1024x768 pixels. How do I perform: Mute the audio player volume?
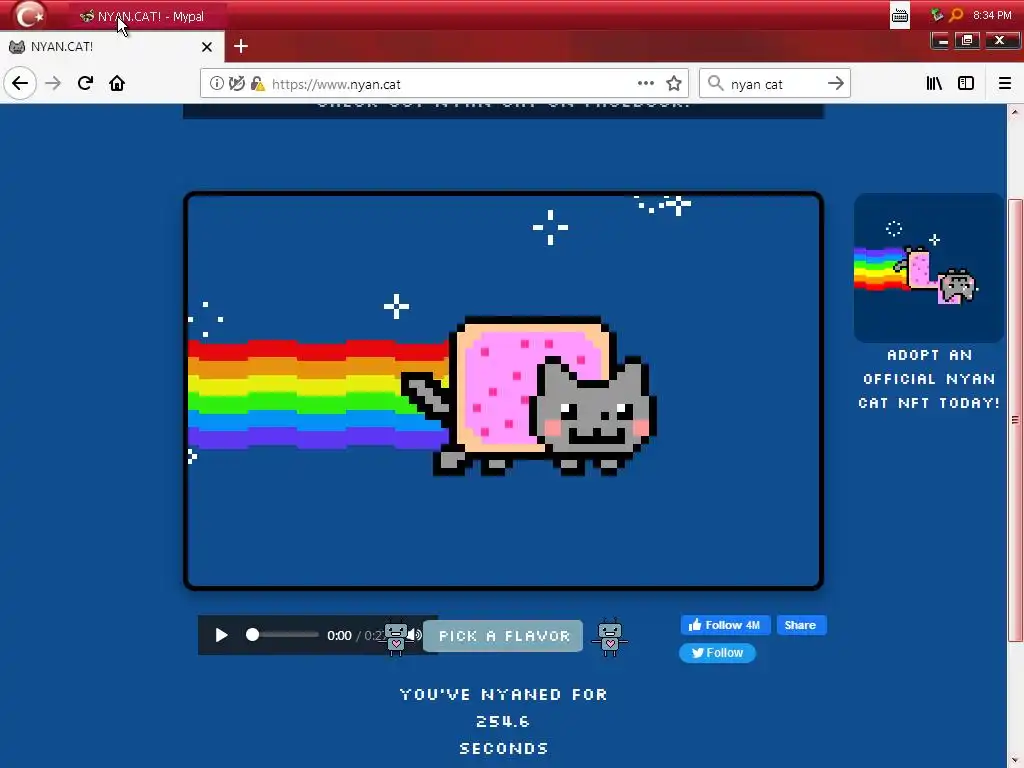coord(415,635)
